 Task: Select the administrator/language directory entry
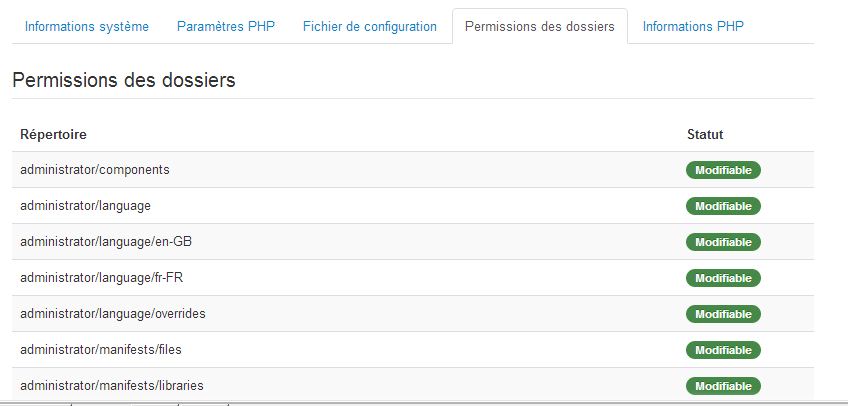pos(85,206)
